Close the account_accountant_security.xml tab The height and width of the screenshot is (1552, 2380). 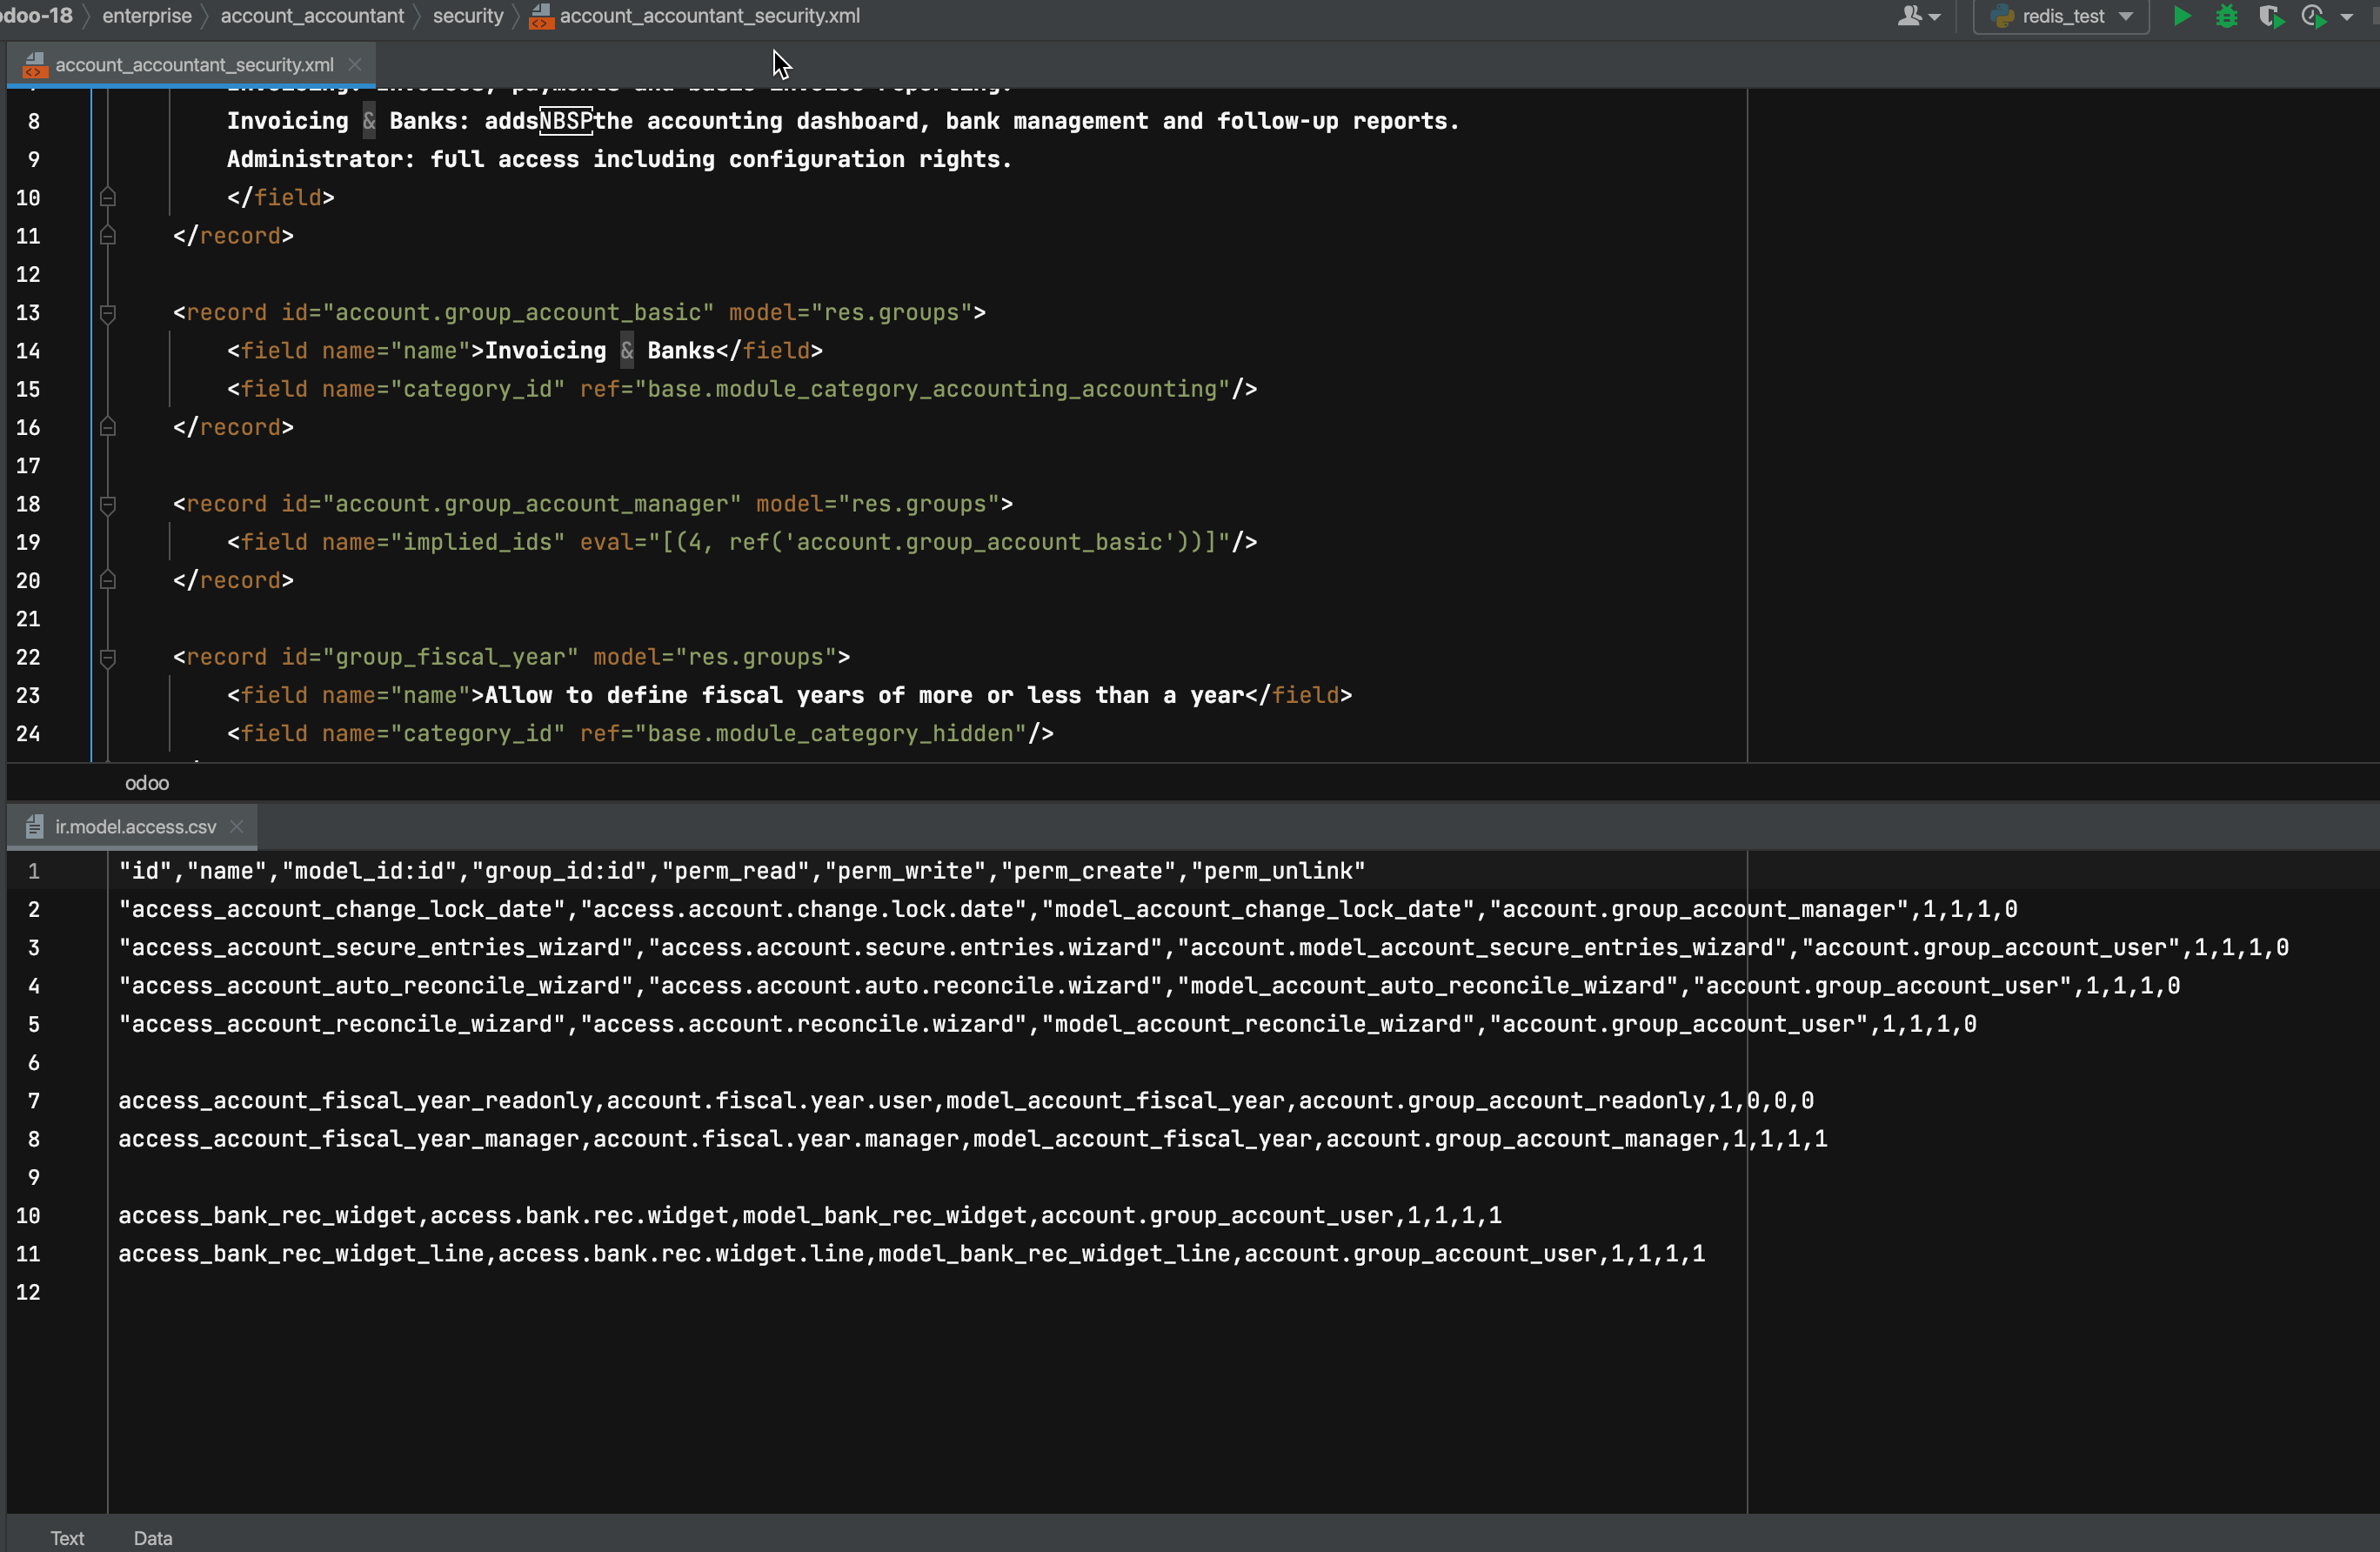(x=354, y=64)
